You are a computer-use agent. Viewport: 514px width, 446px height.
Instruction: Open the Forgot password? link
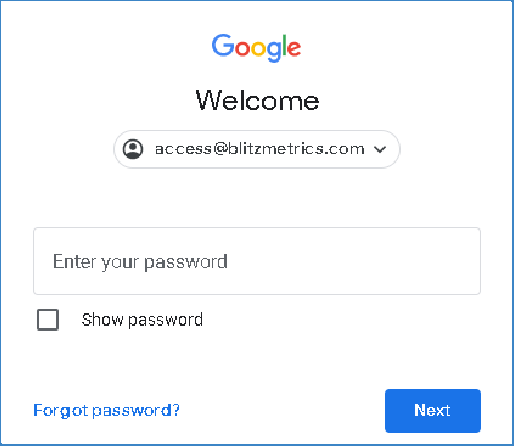tap(106, 410)
